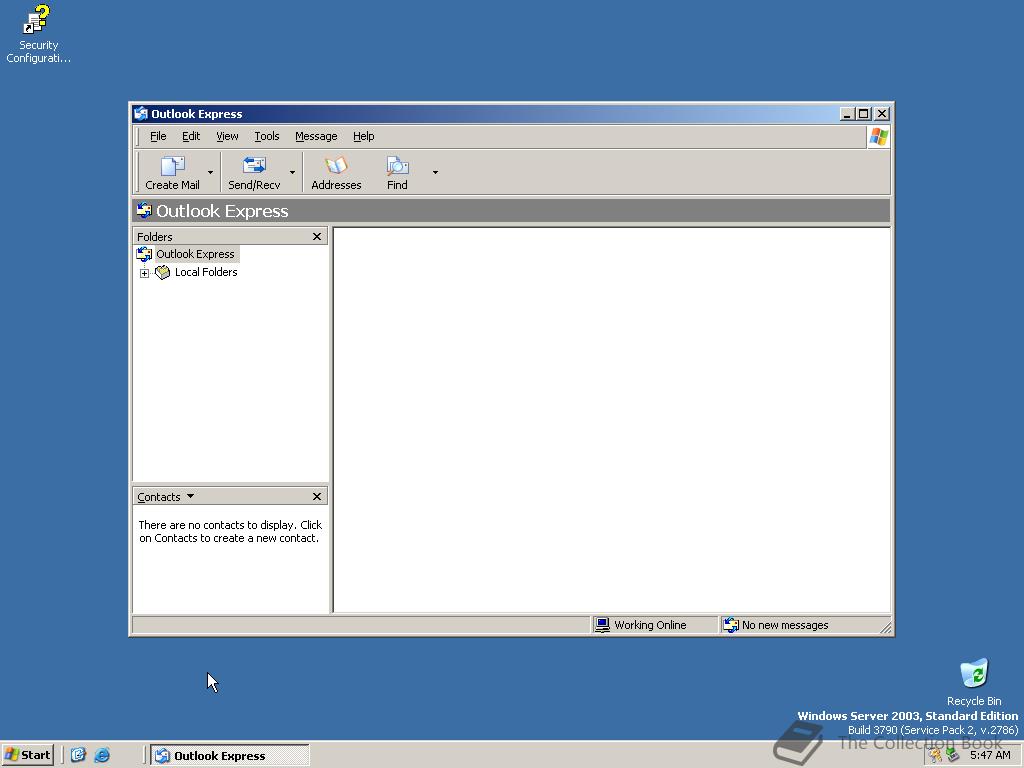Select the Security Configuration desktop shortcut
The height and width of the screenshot is (768, 1024).
tap(38, 34)
